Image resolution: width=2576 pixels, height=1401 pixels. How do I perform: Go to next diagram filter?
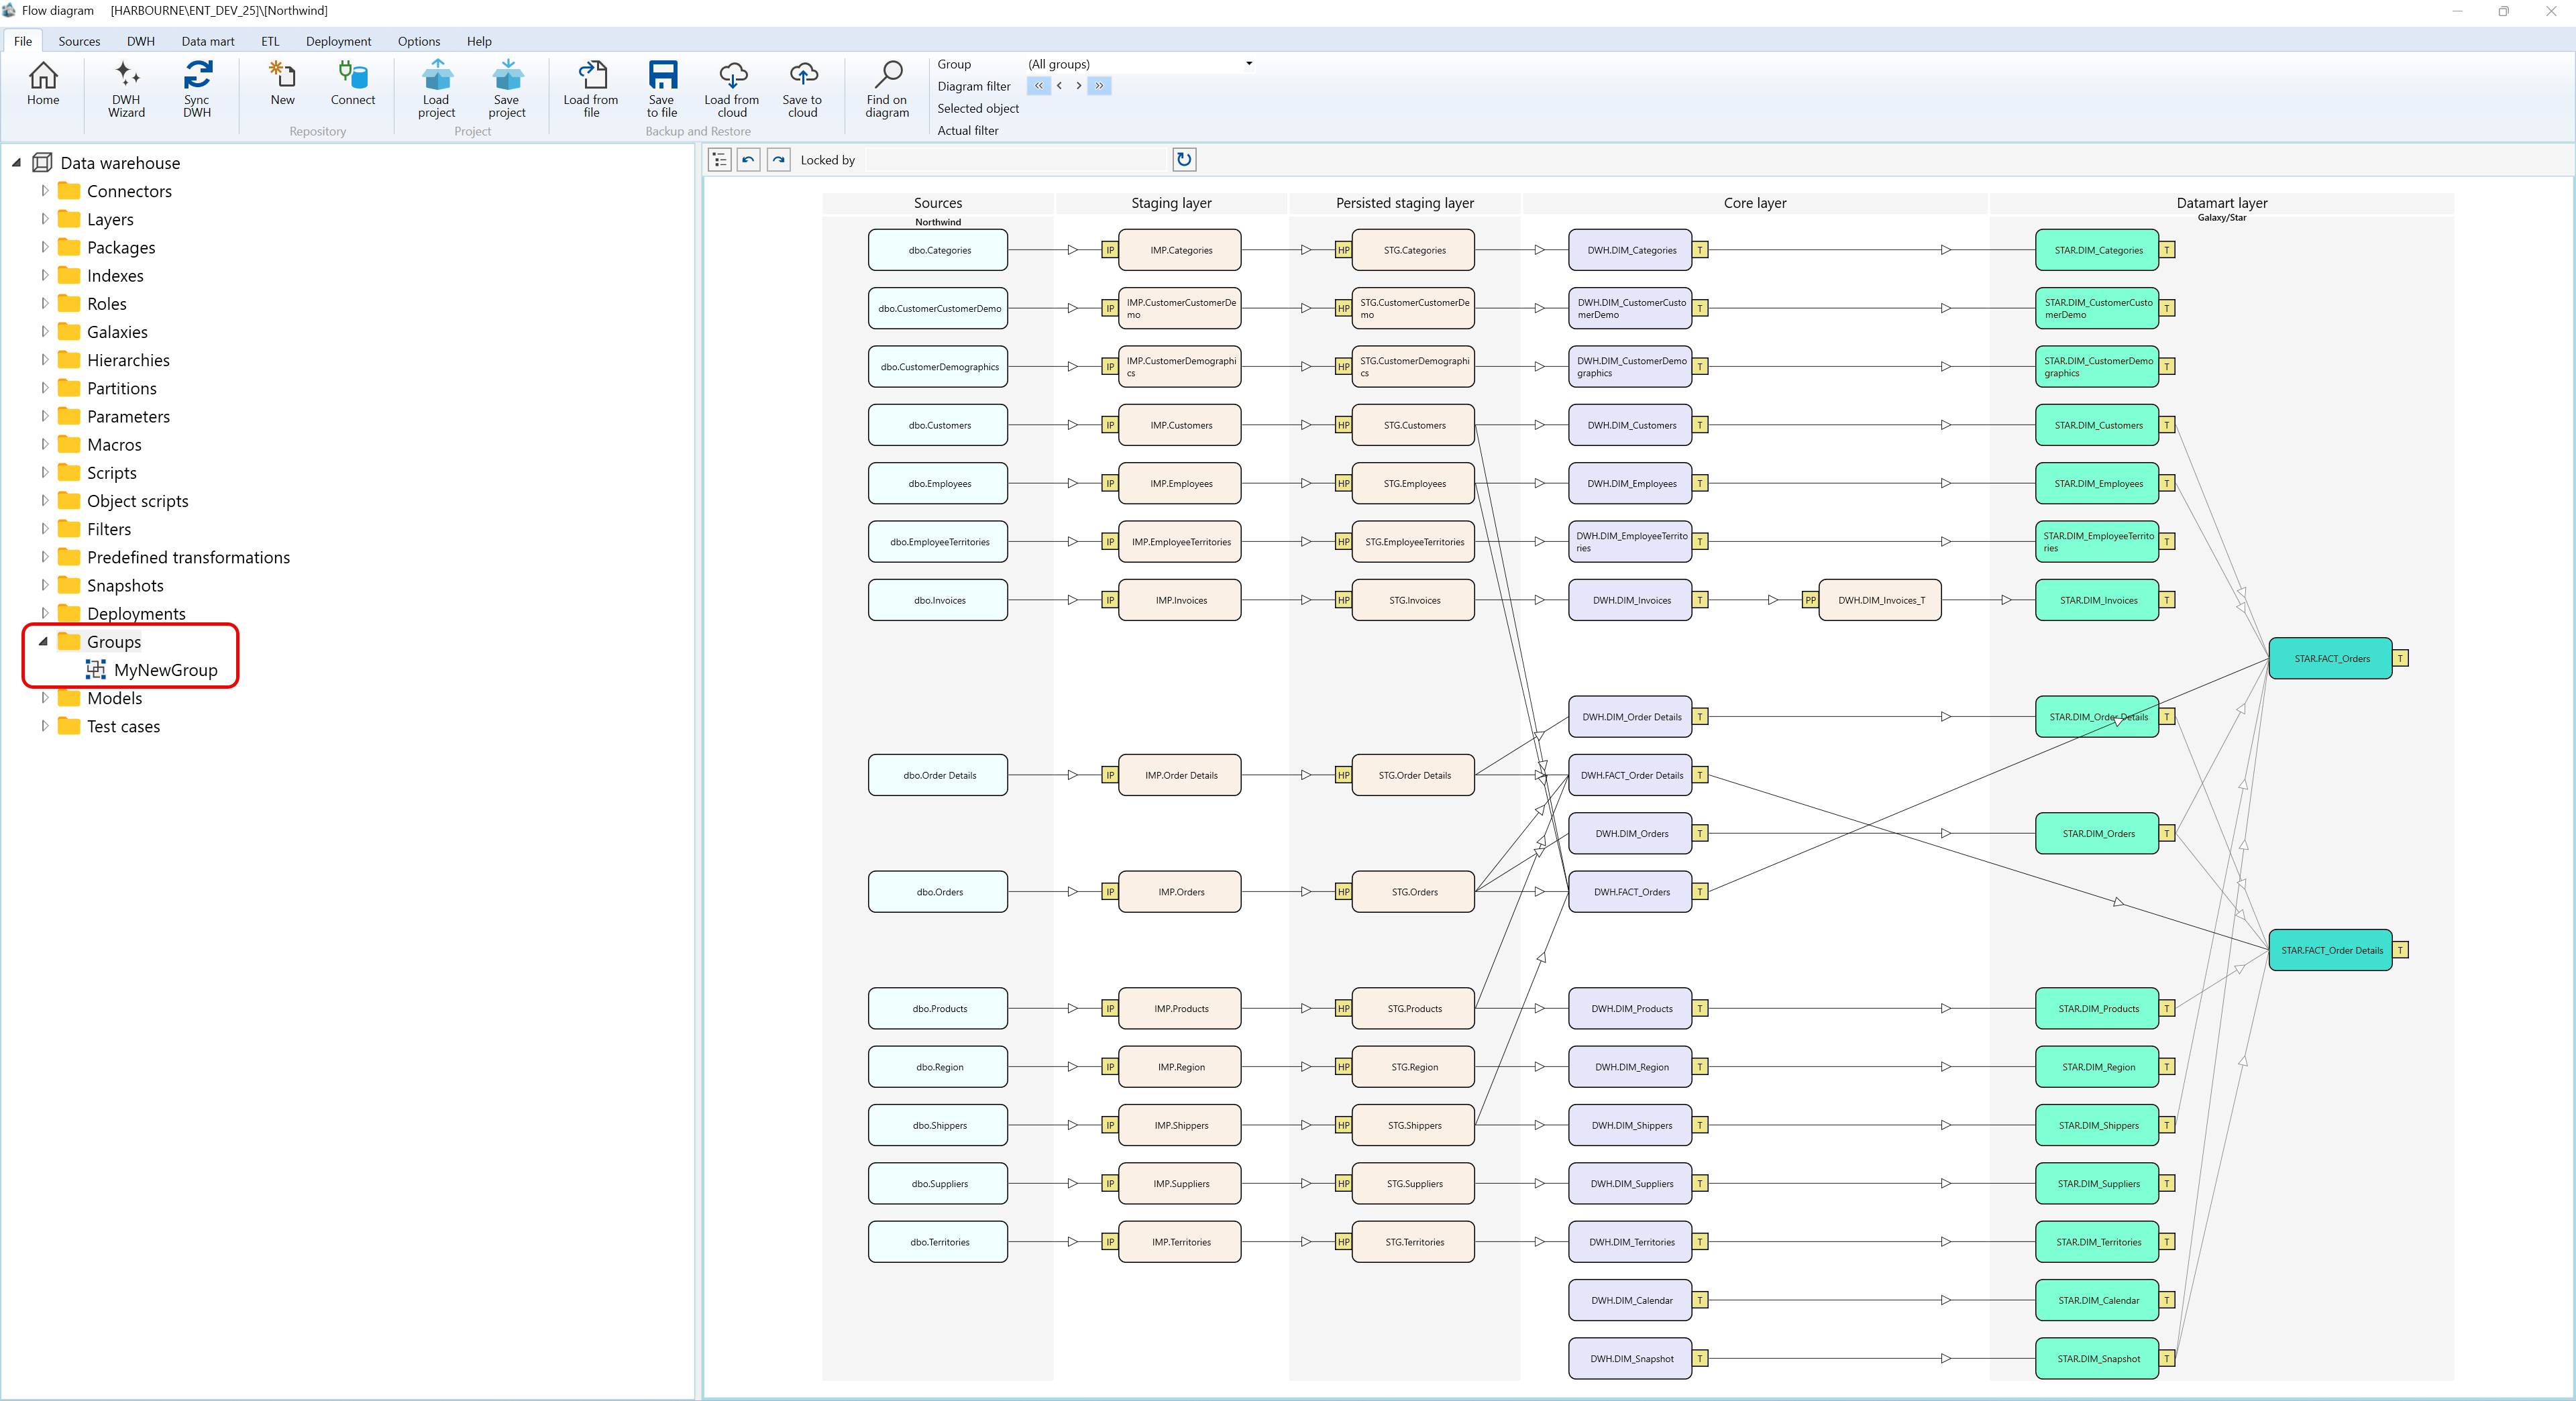(1078, 86)
